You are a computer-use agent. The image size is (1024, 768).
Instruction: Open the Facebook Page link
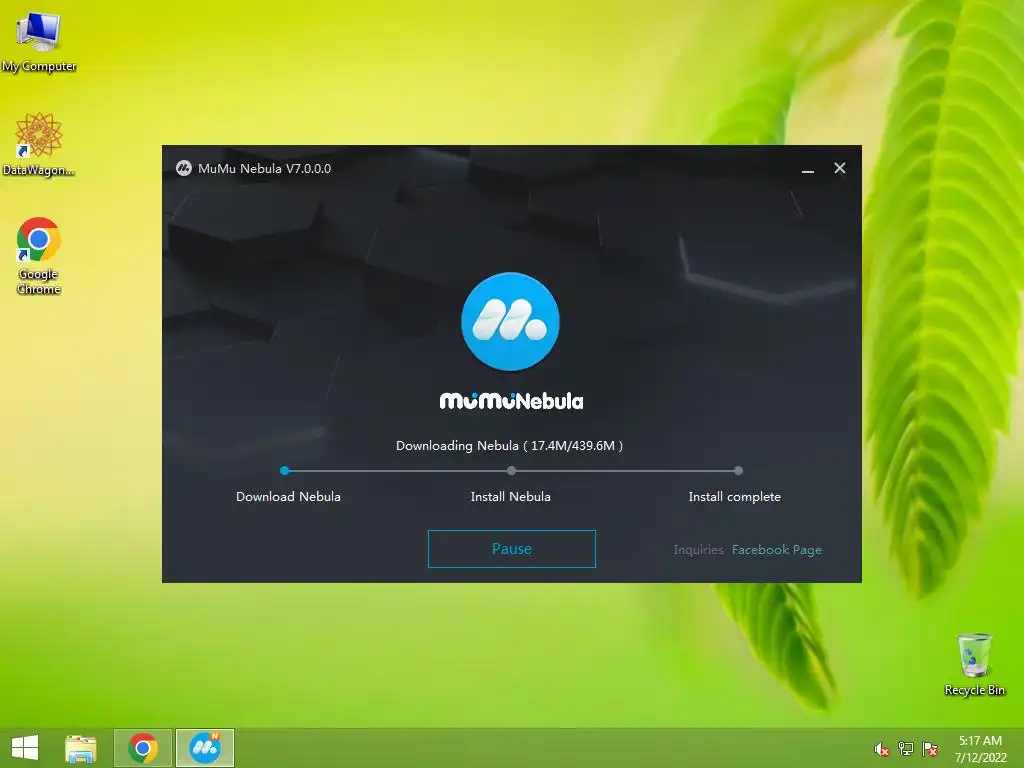pos(776,550)
